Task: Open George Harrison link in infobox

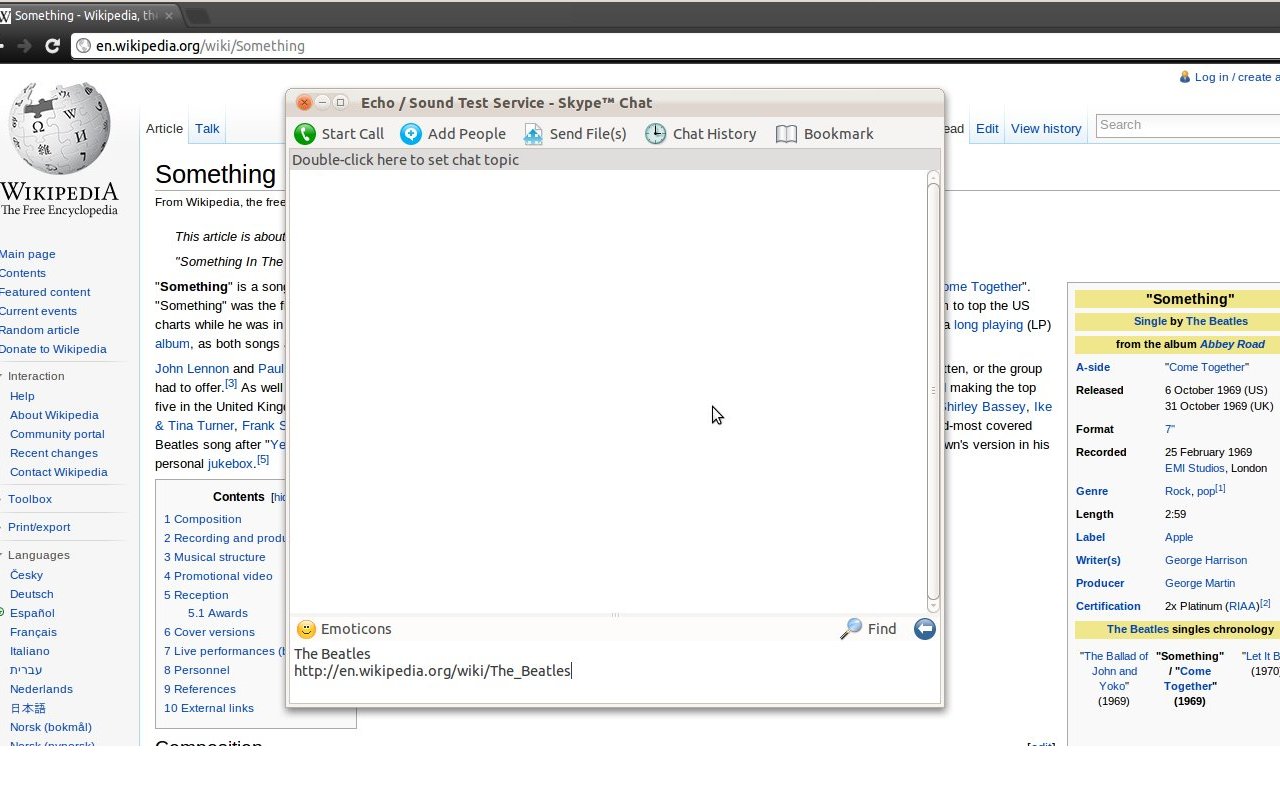Action: tap(1206, 560)
